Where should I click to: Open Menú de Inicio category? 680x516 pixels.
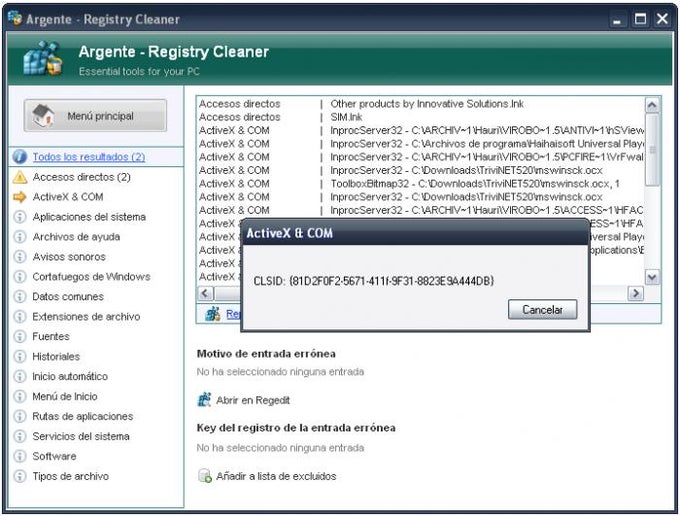[x=65, y=396]
